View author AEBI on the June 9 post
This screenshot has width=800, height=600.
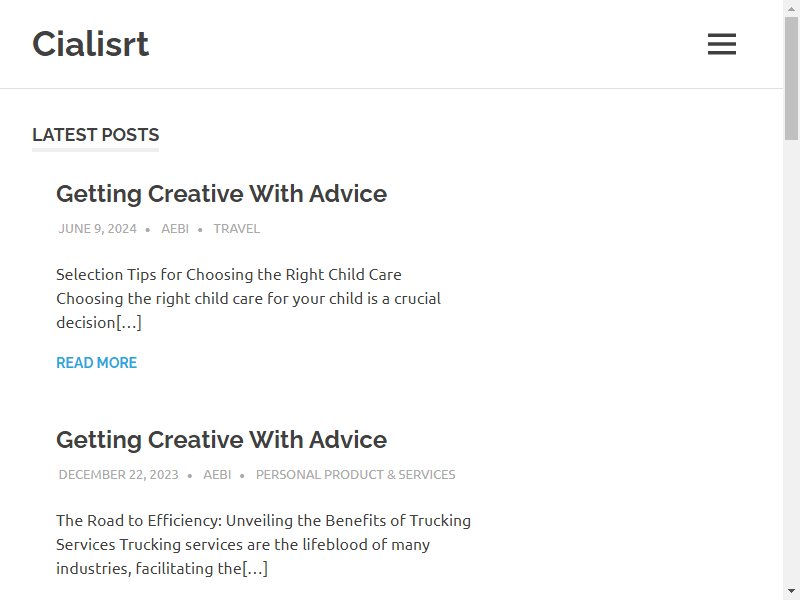[x=175, y=229]
